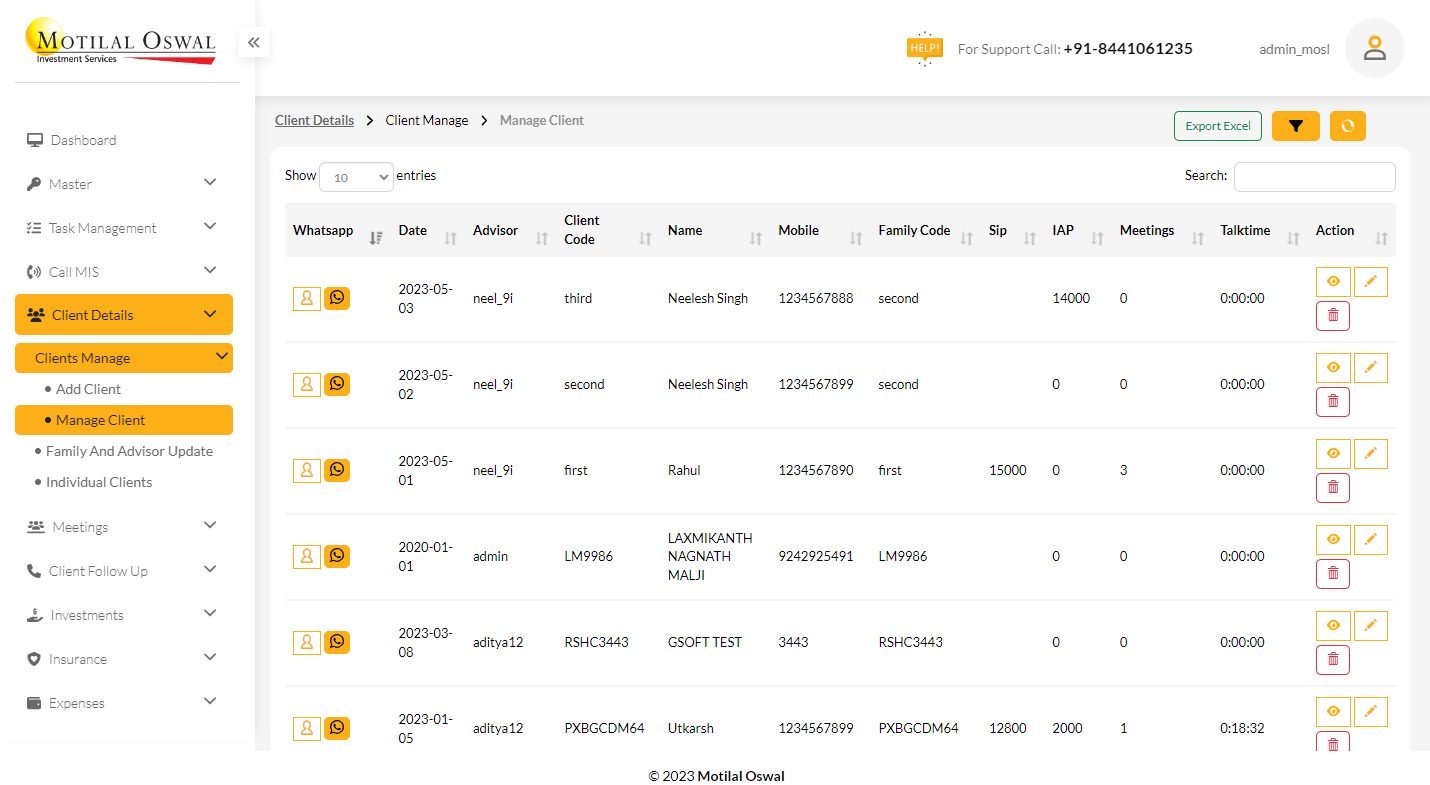
Task: Open Family And Advisor Update
Action: tap(129, 451)
